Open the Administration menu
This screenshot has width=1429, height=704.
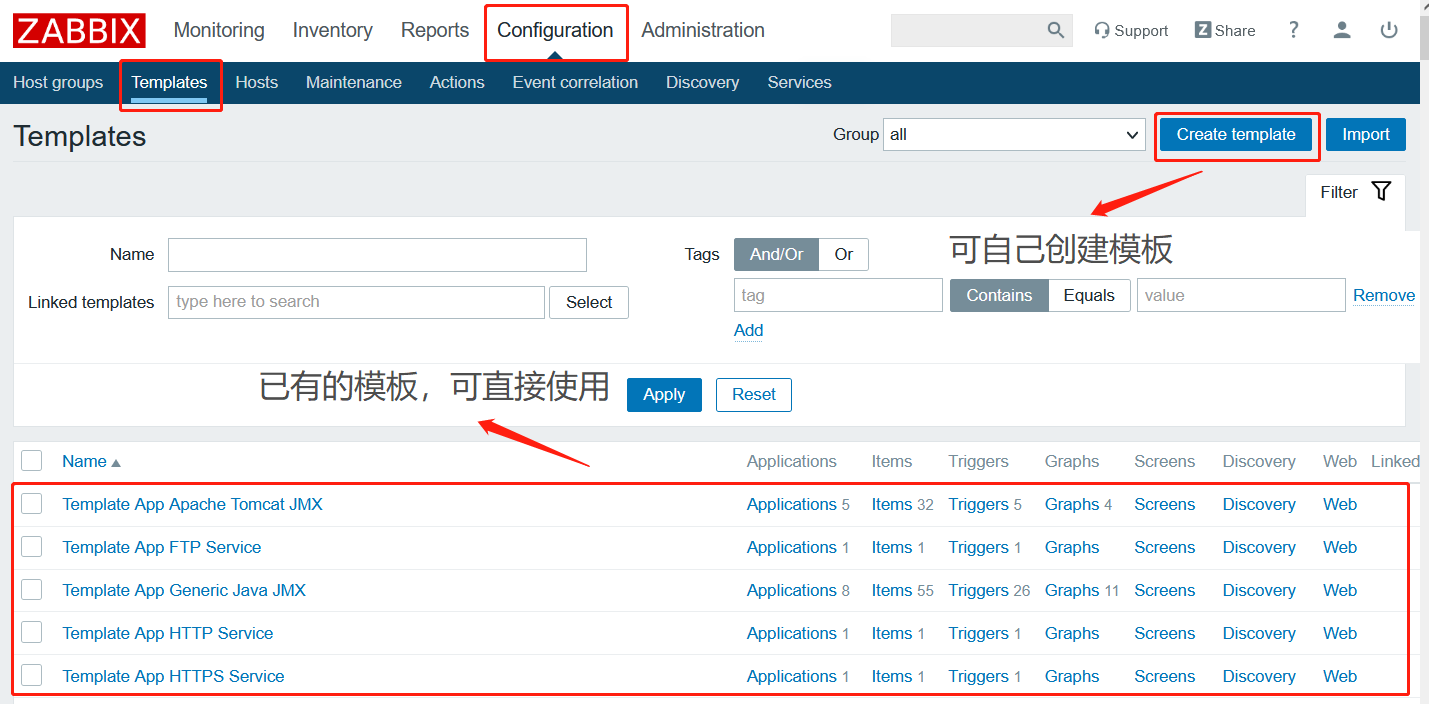pos(702,30)
